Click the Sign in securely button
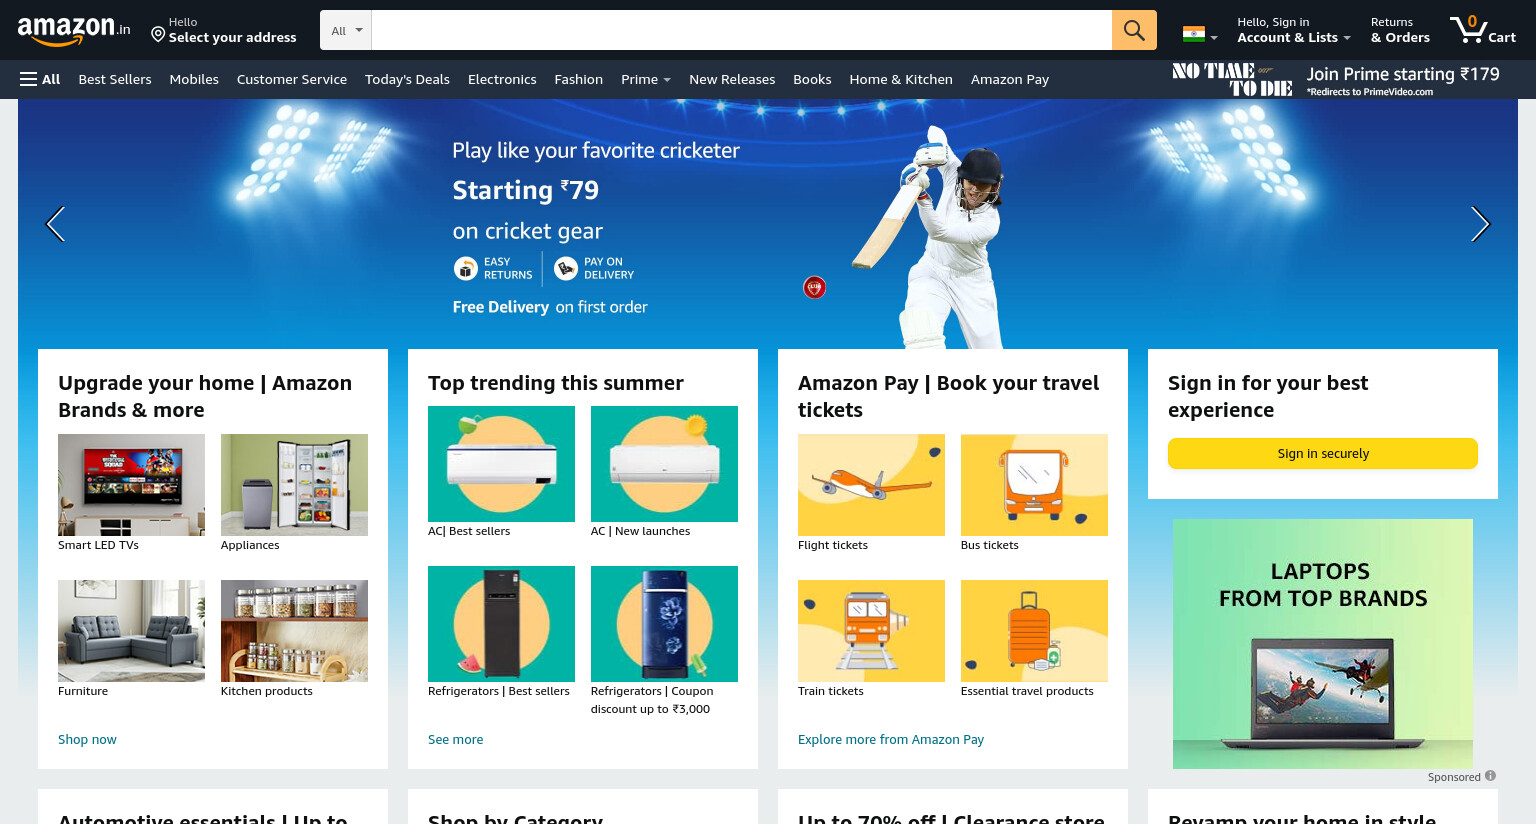Screen dimensions: 1536x824 pyautogui.click(x=1323, y=453)
